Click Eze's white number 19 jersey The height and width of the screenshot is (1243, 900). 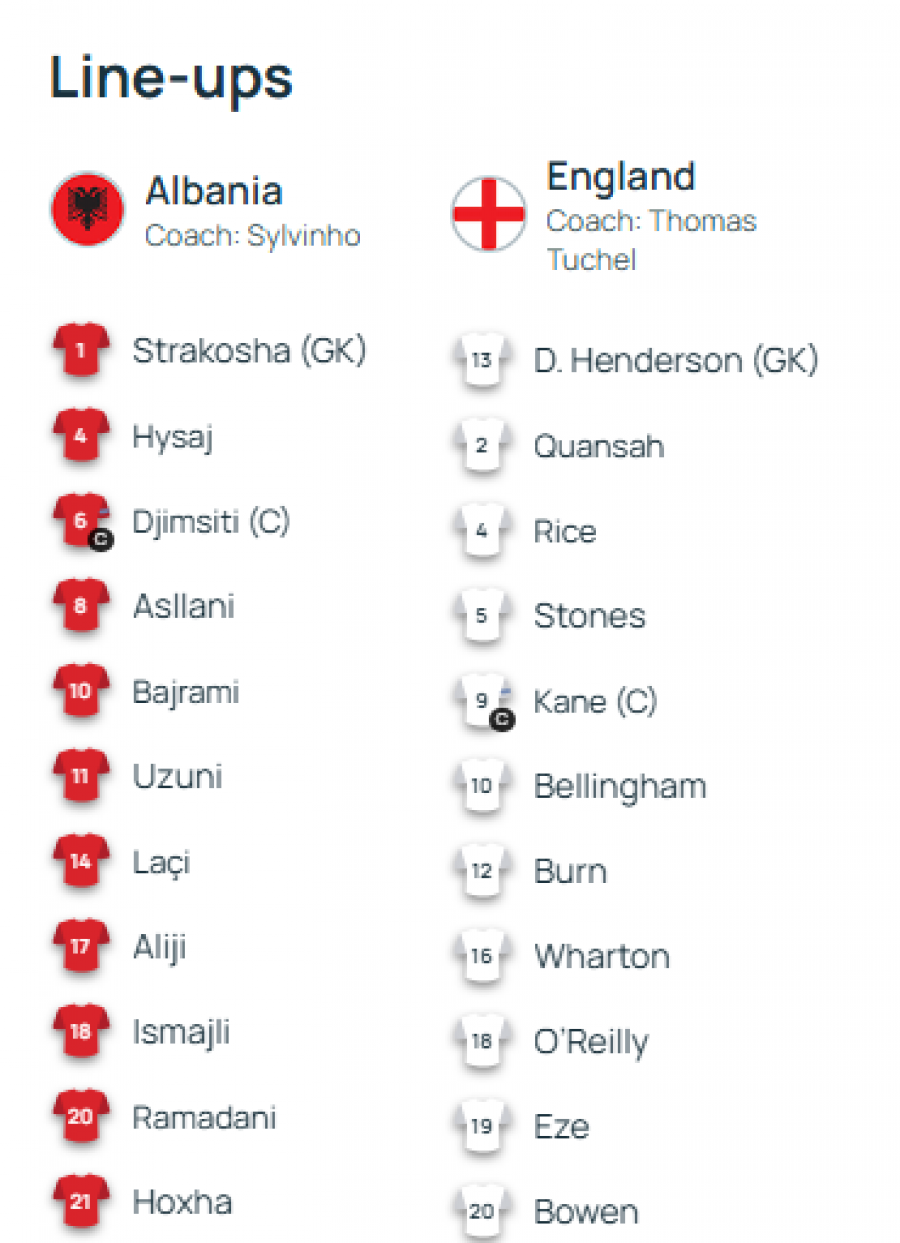(482, 1127)
